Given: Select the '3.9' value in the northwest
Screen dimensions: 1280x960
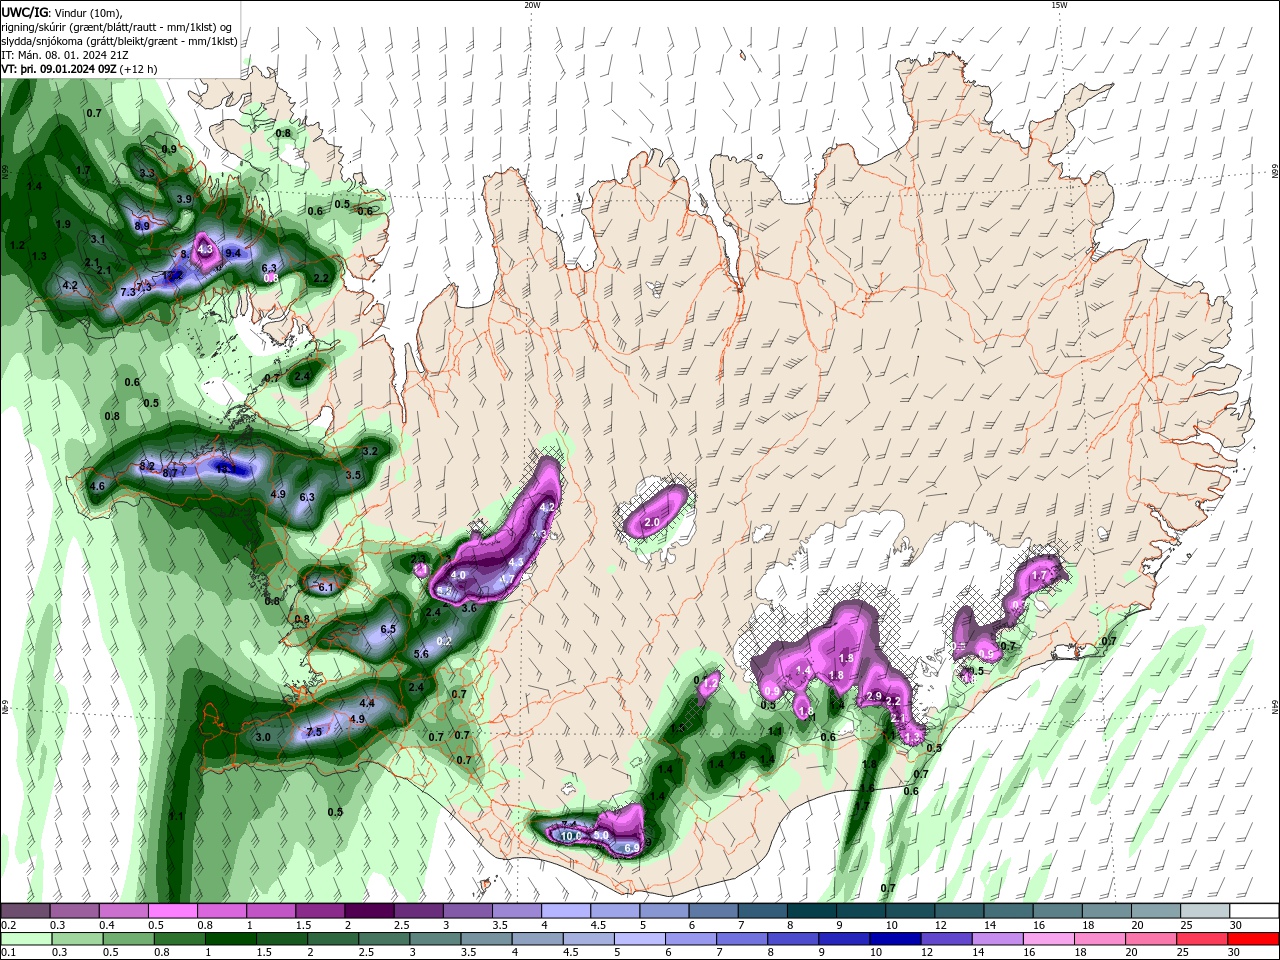Looking at the screenshot, I should click(x=184, y=199).
